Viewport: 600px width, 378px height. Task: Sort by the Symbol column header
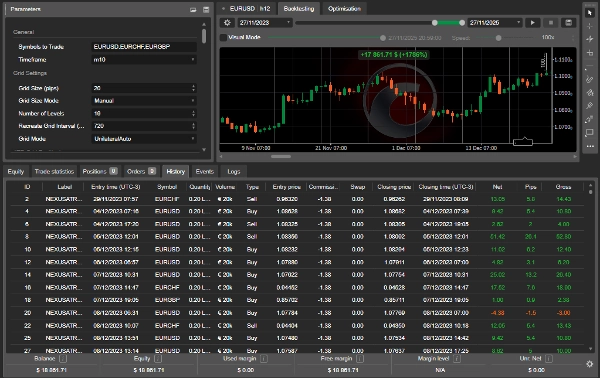click(x=167, y=187)
